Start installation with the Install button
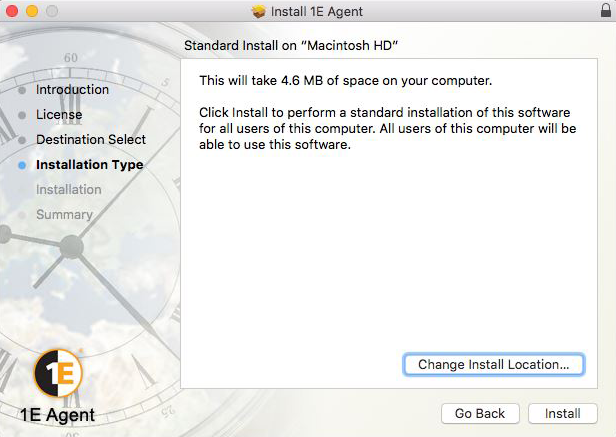 pos(562,413)
